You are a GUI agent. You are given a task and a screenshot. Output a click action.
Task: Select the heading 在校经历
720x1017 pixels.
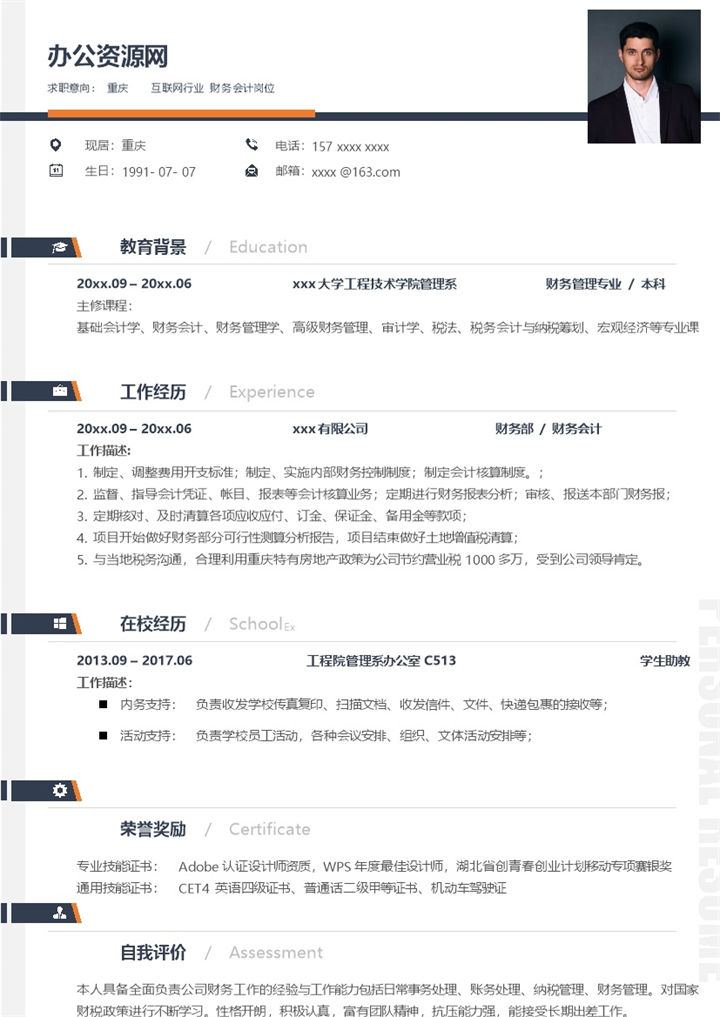pos(153,624)
